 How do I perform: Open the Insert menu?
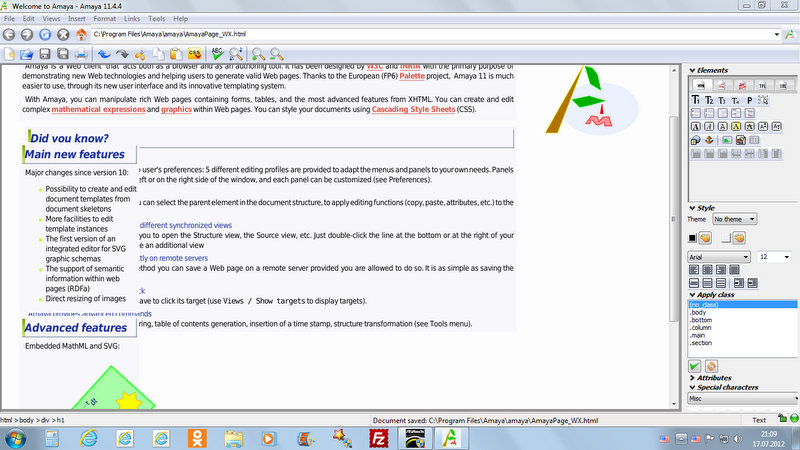point(77,18)
